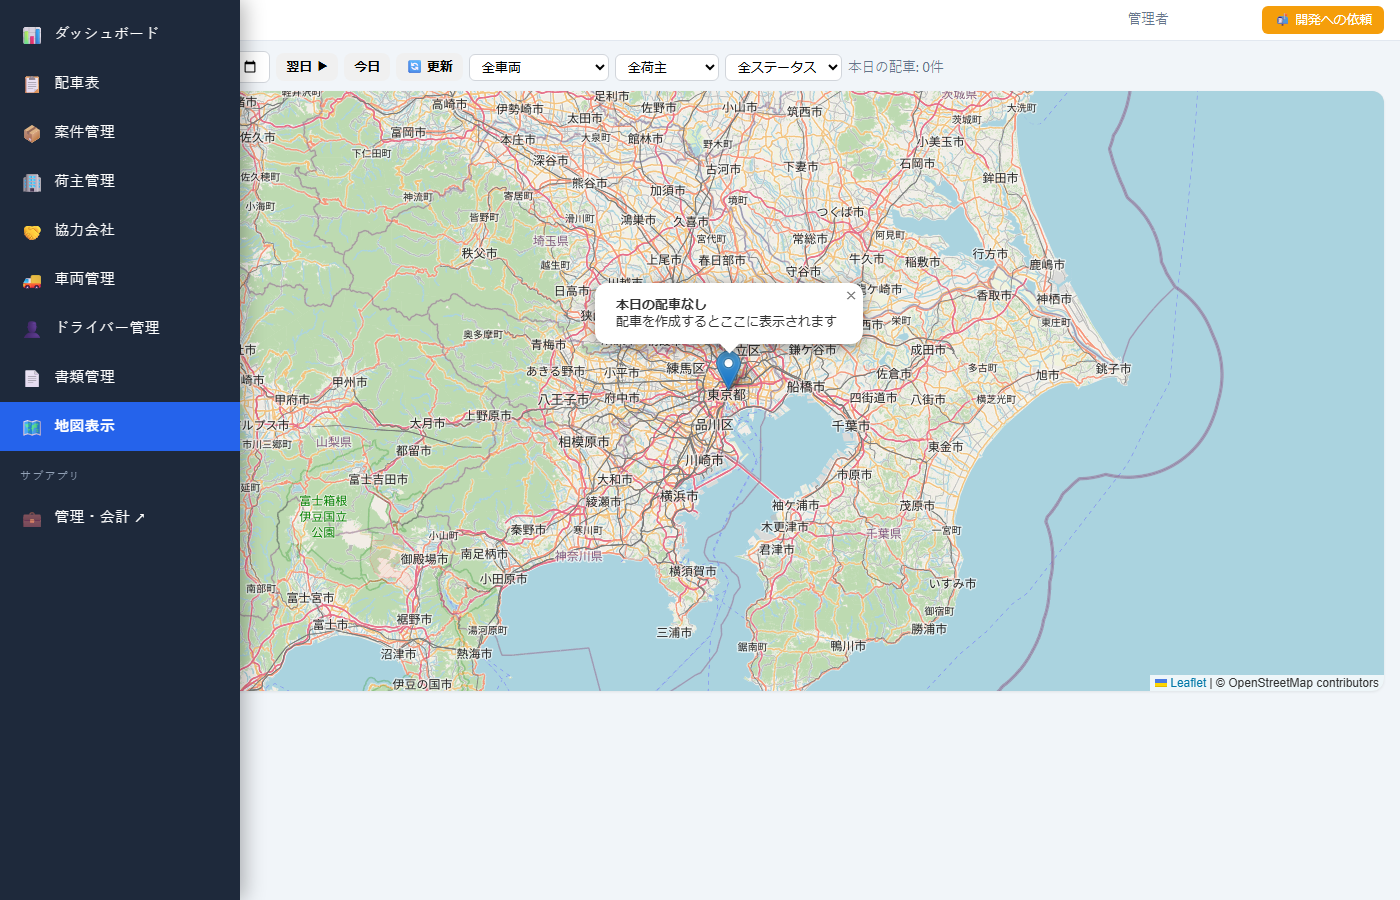Click the map icon next to 地図表示
This screenshot has height=900, width=1400.
click(x=31, y=426)
